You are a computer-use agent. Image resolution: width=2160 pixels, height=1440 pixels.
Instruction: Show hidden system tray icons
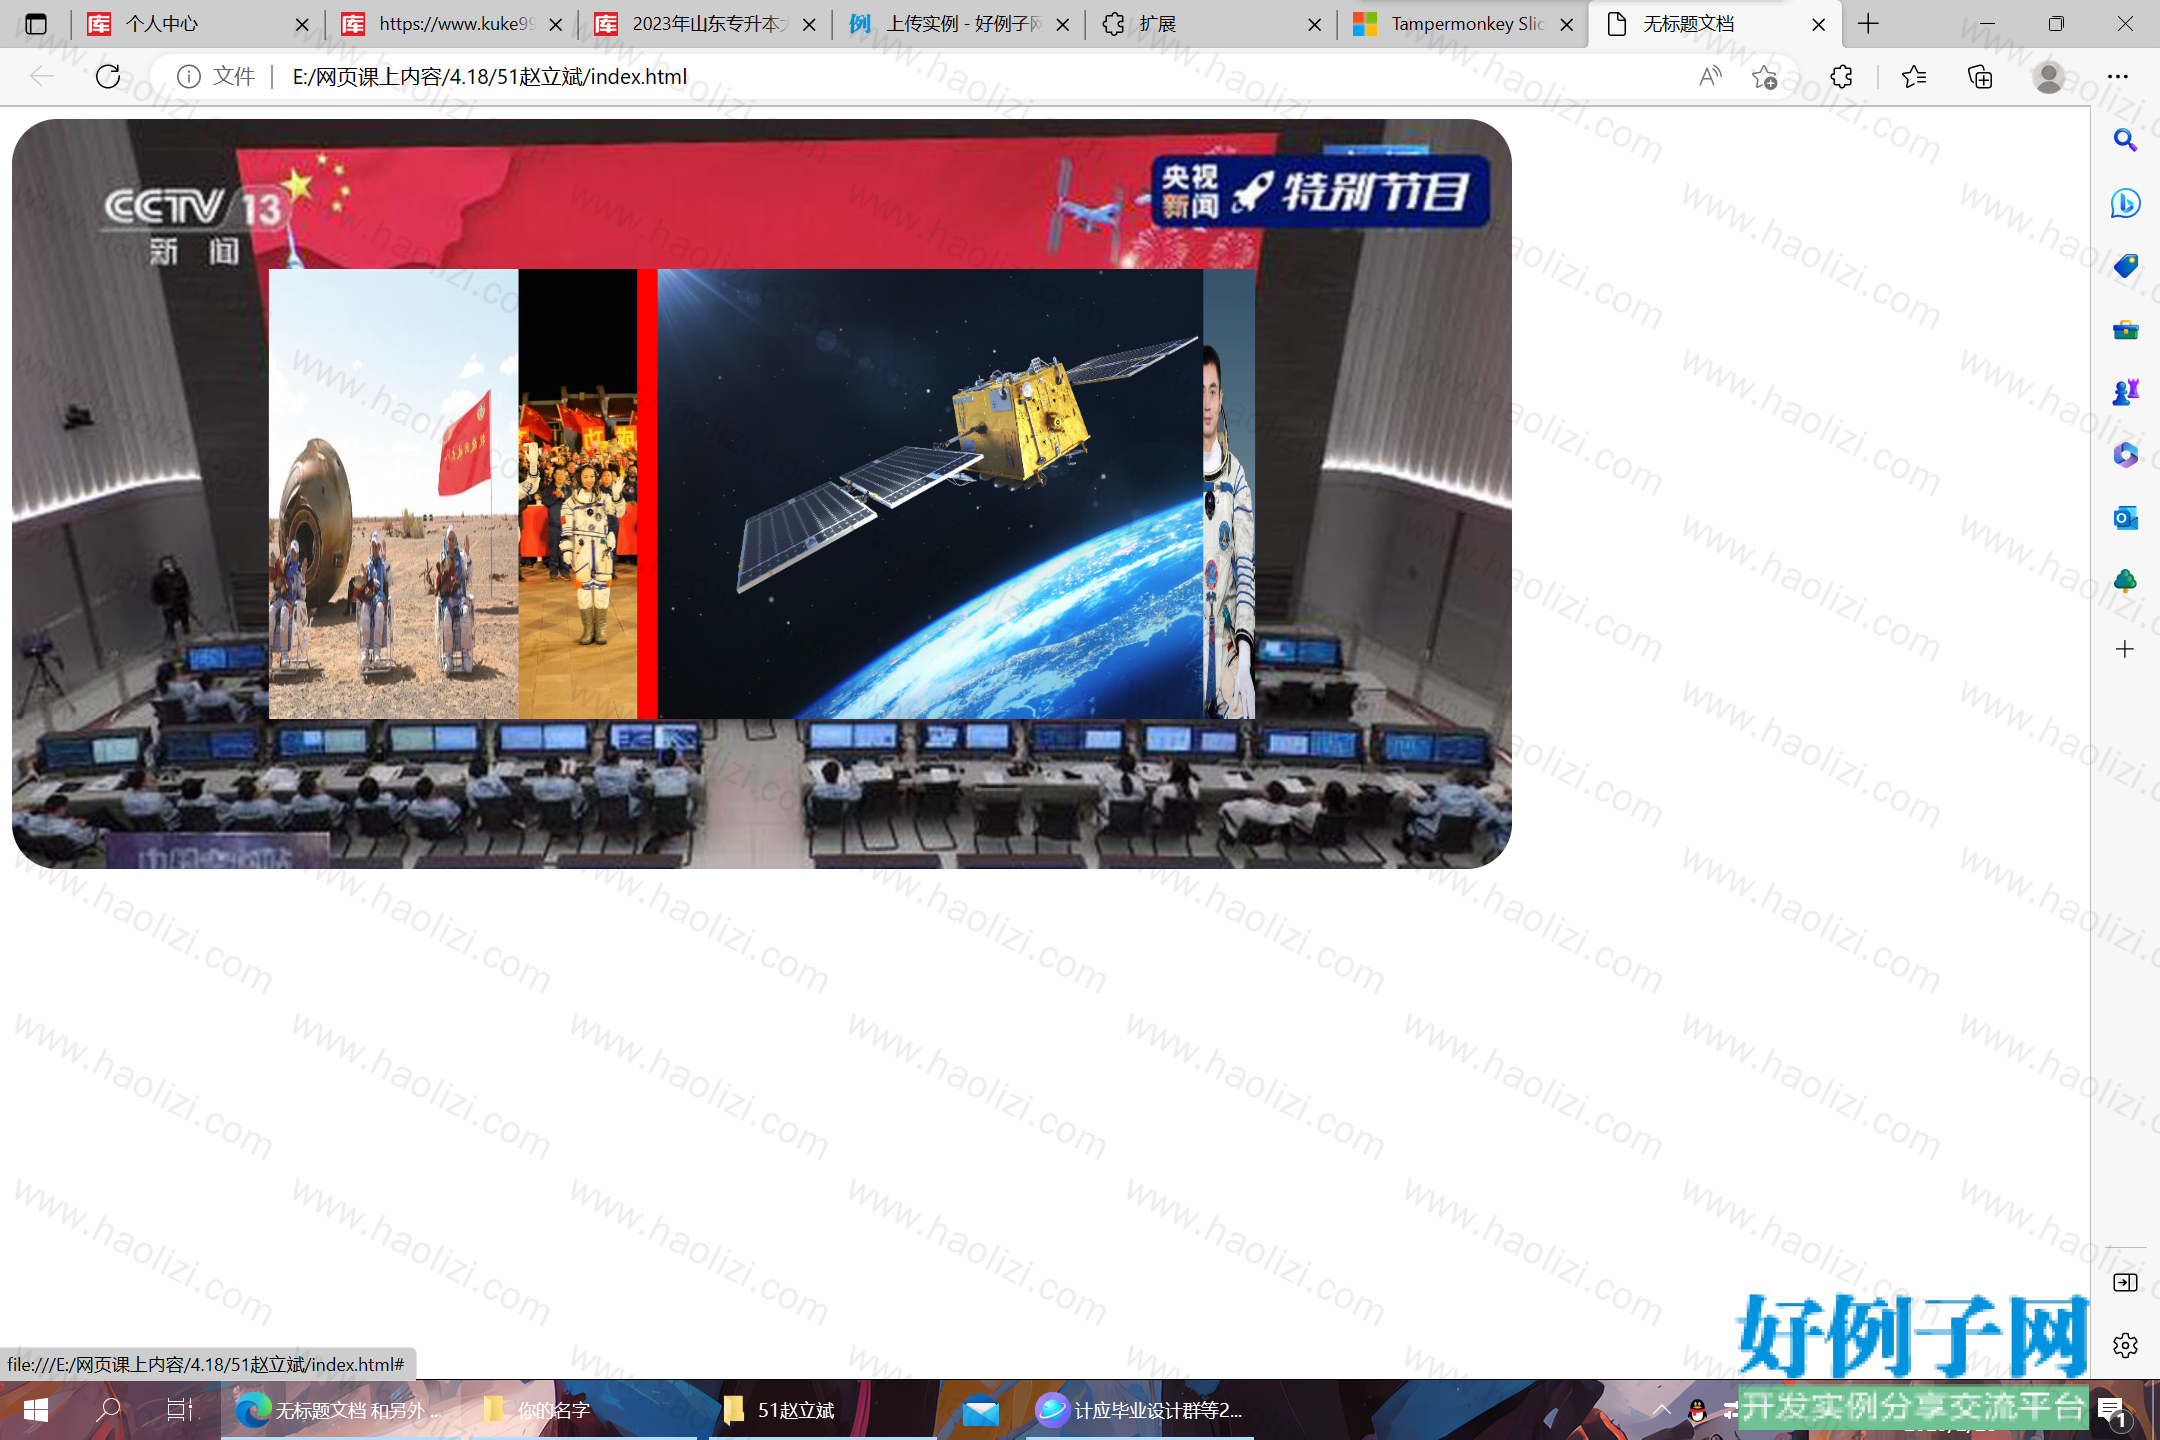pos(1661,1410)
